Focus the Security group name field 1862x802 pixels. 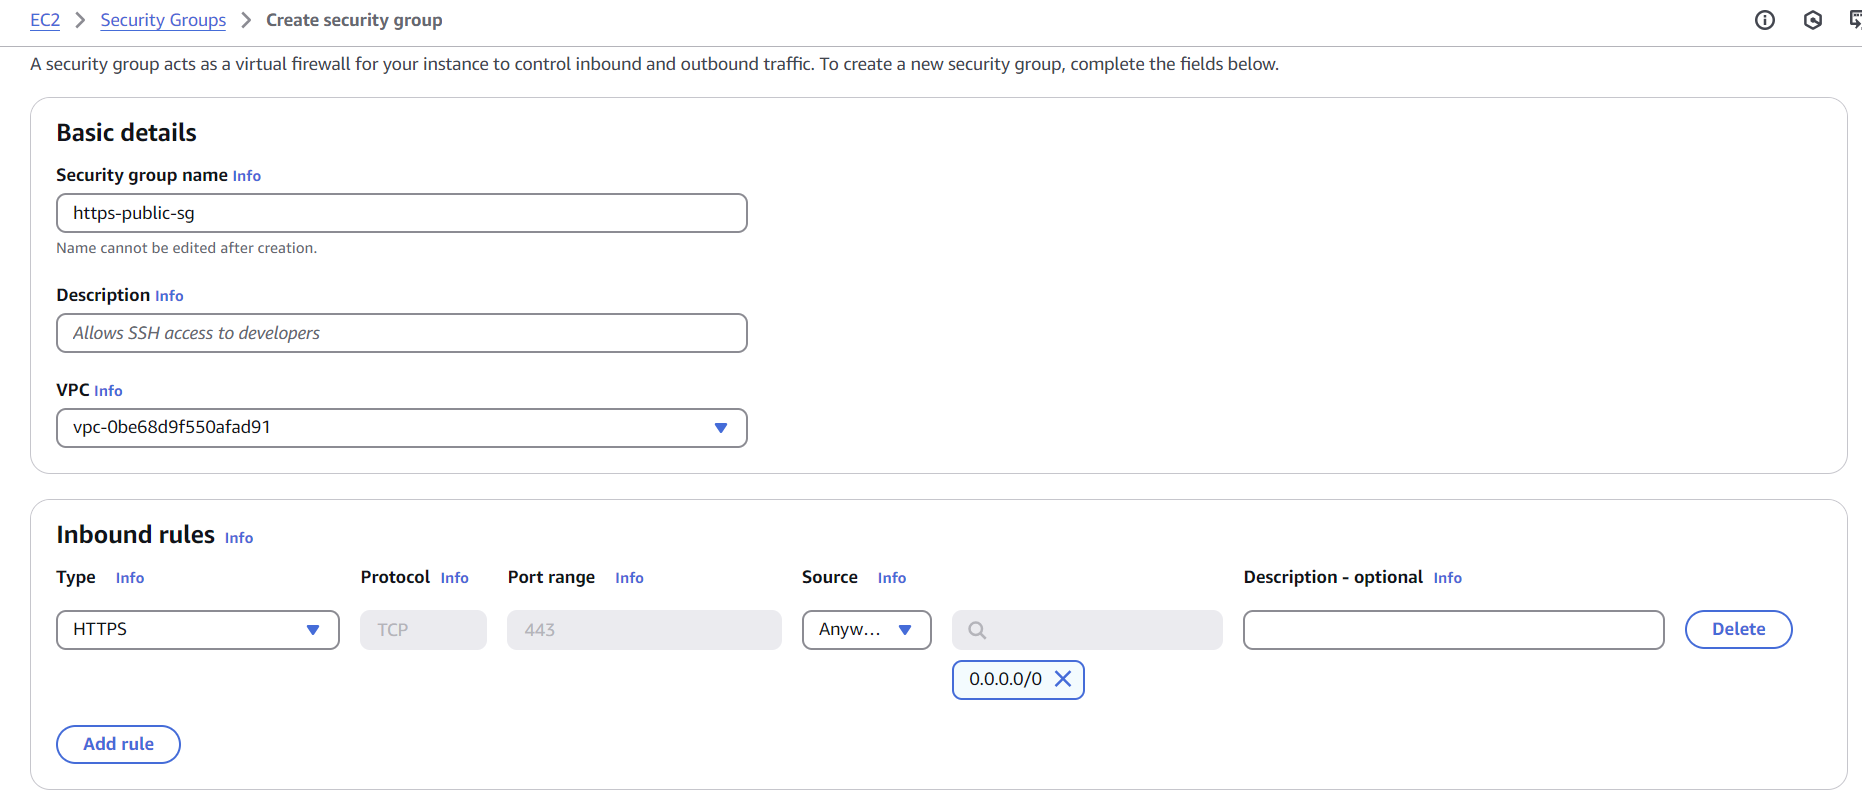click(401, 213)
